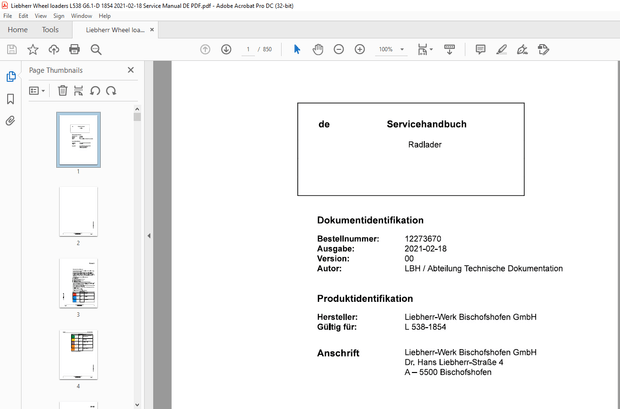Open the Attachments paperclip panel

[10, 121]
